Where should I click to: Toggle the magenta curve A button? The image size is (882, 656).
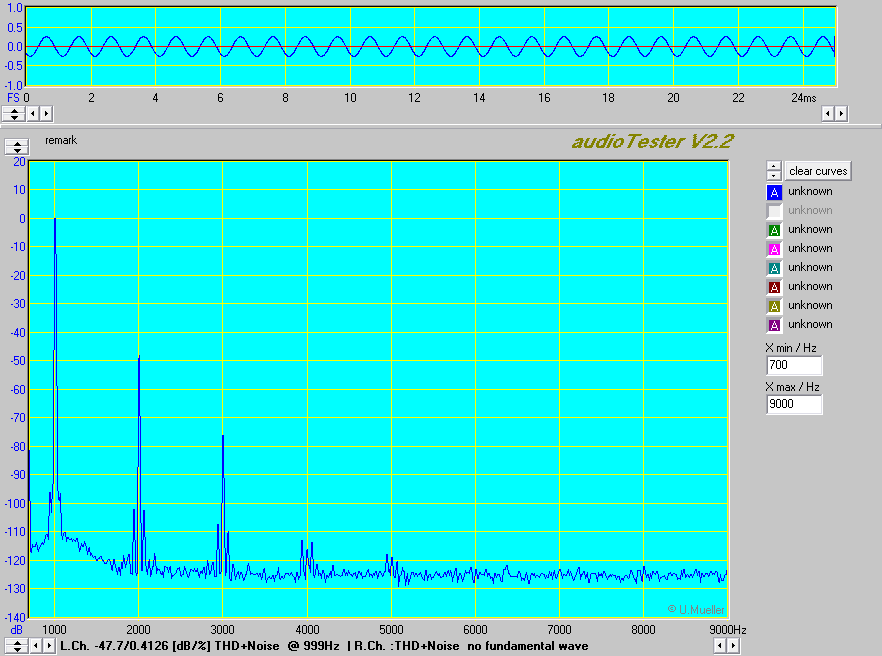pos(774,249)
